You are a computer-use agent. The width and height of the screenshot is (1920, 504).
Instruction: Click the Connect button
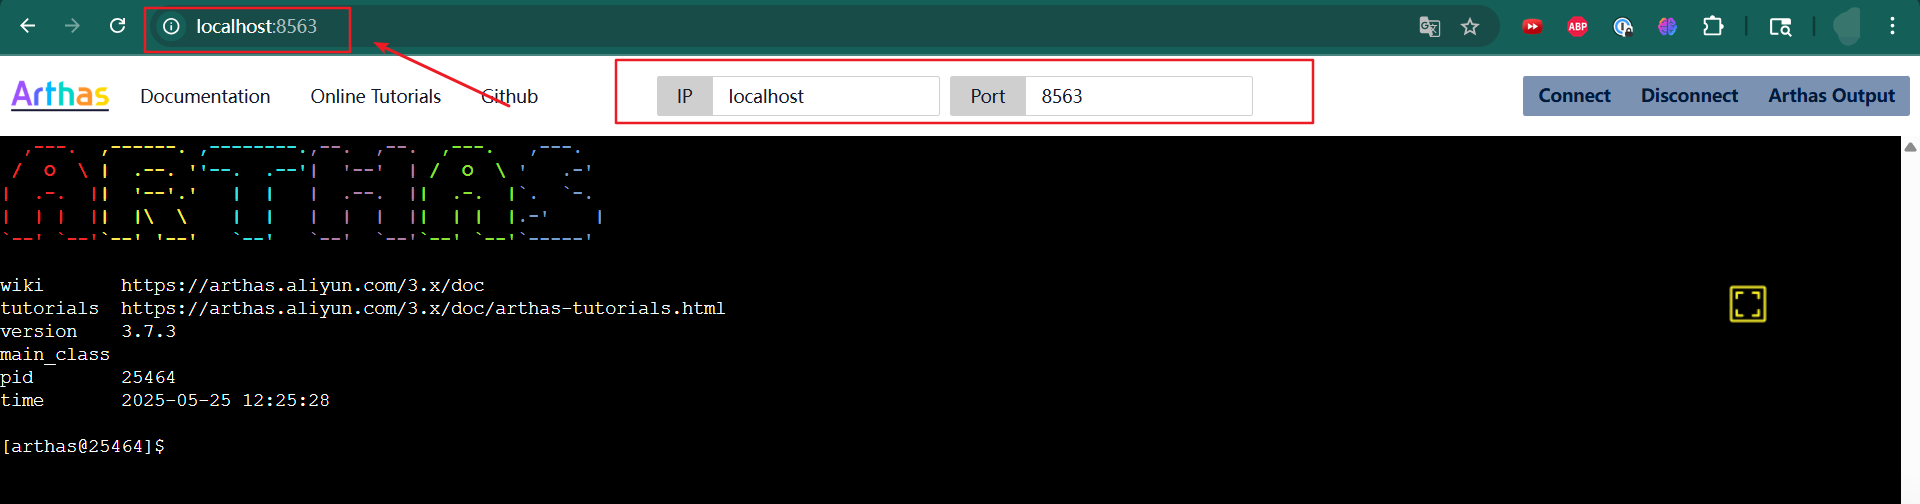1574,96
